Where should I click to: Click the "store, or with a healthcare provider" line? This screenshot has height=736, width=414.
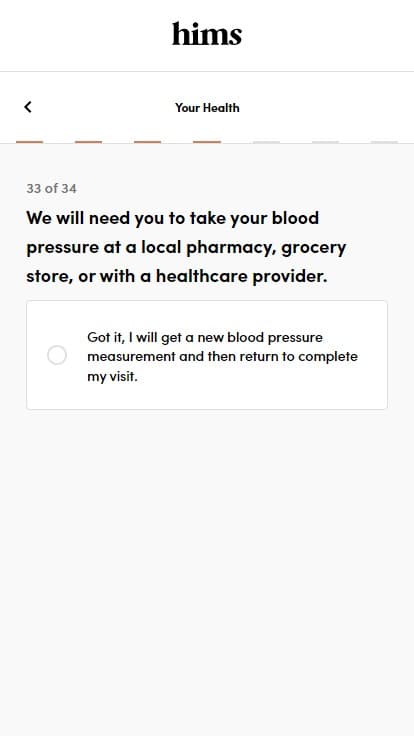pos(176,276)
